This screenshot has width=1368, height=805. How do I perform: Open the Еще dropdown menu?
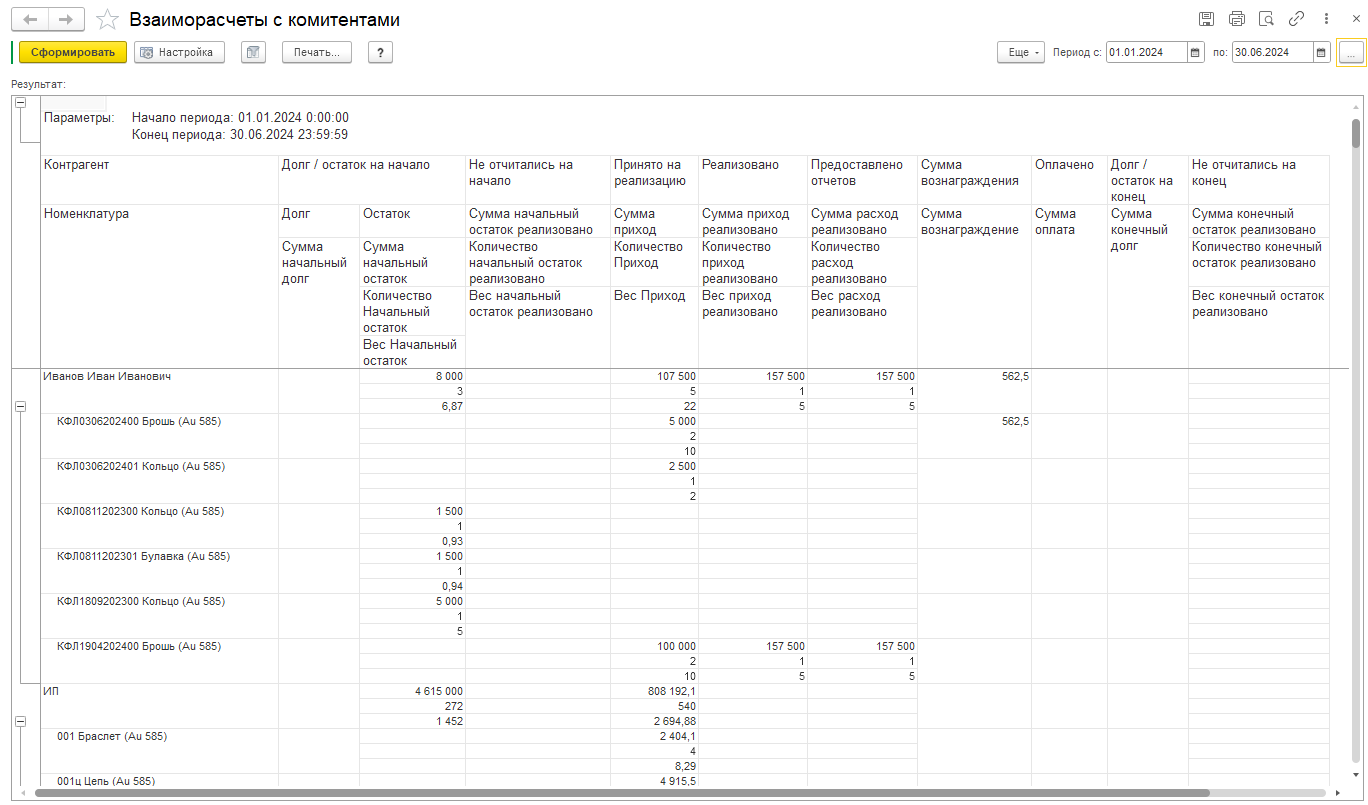(x=1020, y=53)
